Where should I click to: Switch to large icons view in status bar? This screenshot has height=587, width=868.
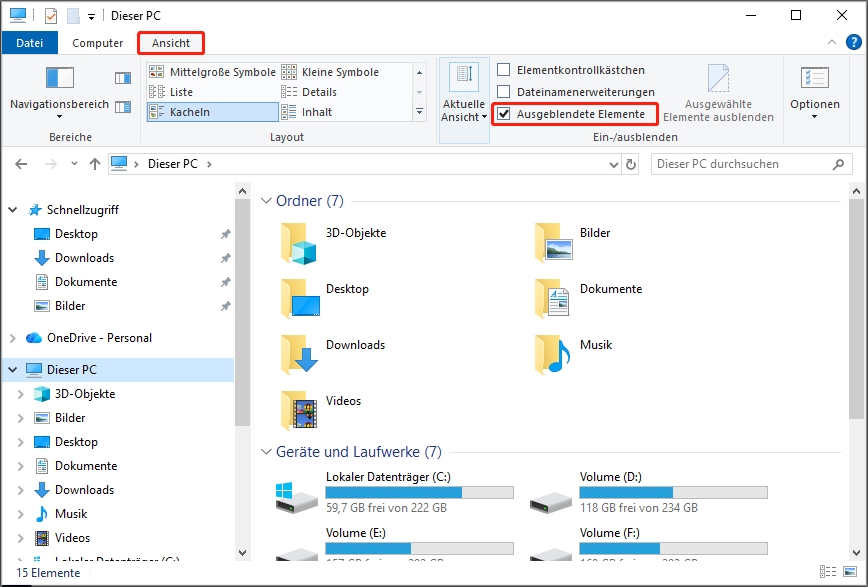[x=850, y=571]
